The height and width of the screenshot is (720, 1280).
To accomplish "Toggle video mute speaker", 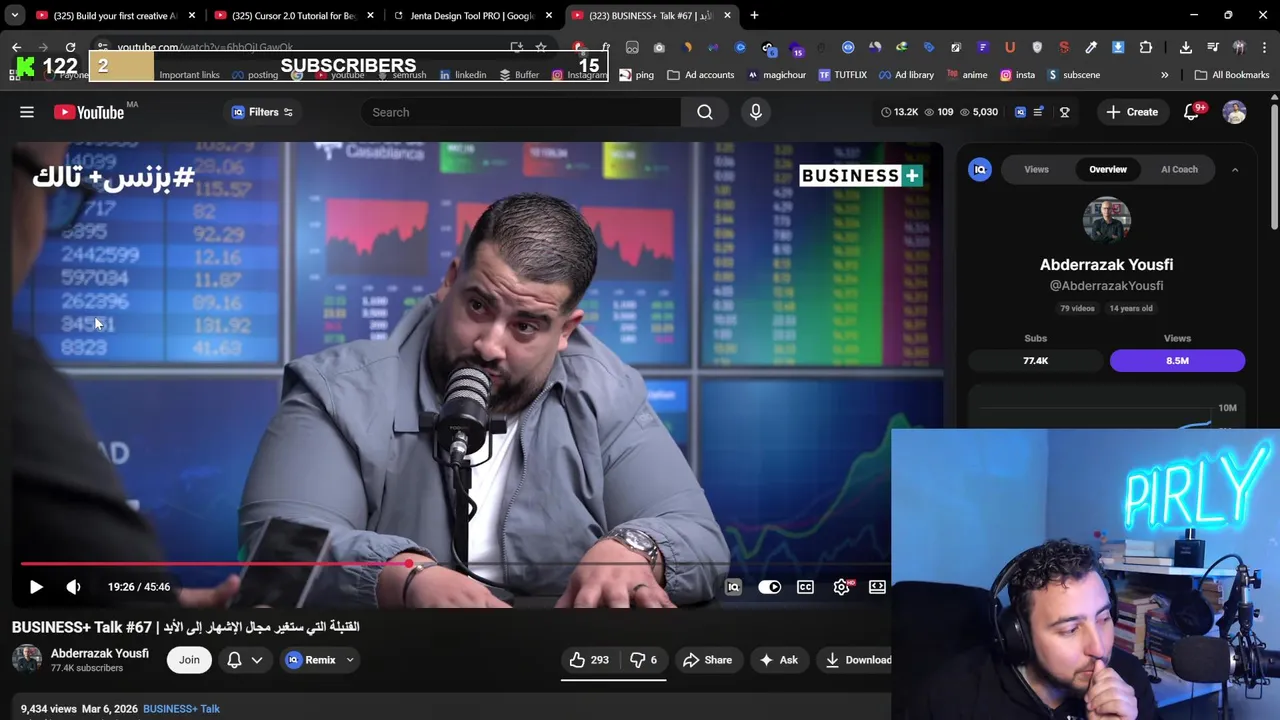I will coord(73,587).
